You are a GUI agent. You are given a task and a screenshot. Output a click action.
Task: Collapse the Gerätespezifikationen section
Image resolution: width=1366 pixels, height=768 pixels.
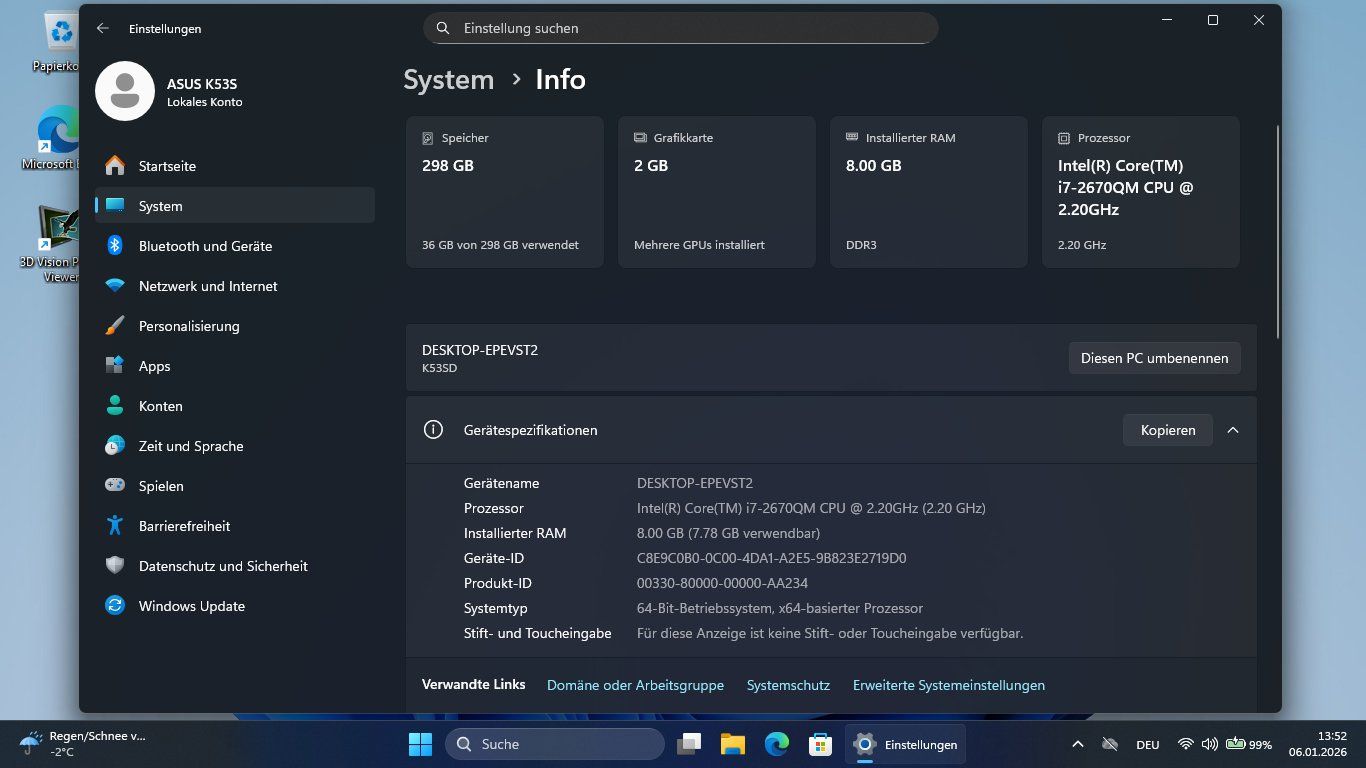(x=1233, y=430)
